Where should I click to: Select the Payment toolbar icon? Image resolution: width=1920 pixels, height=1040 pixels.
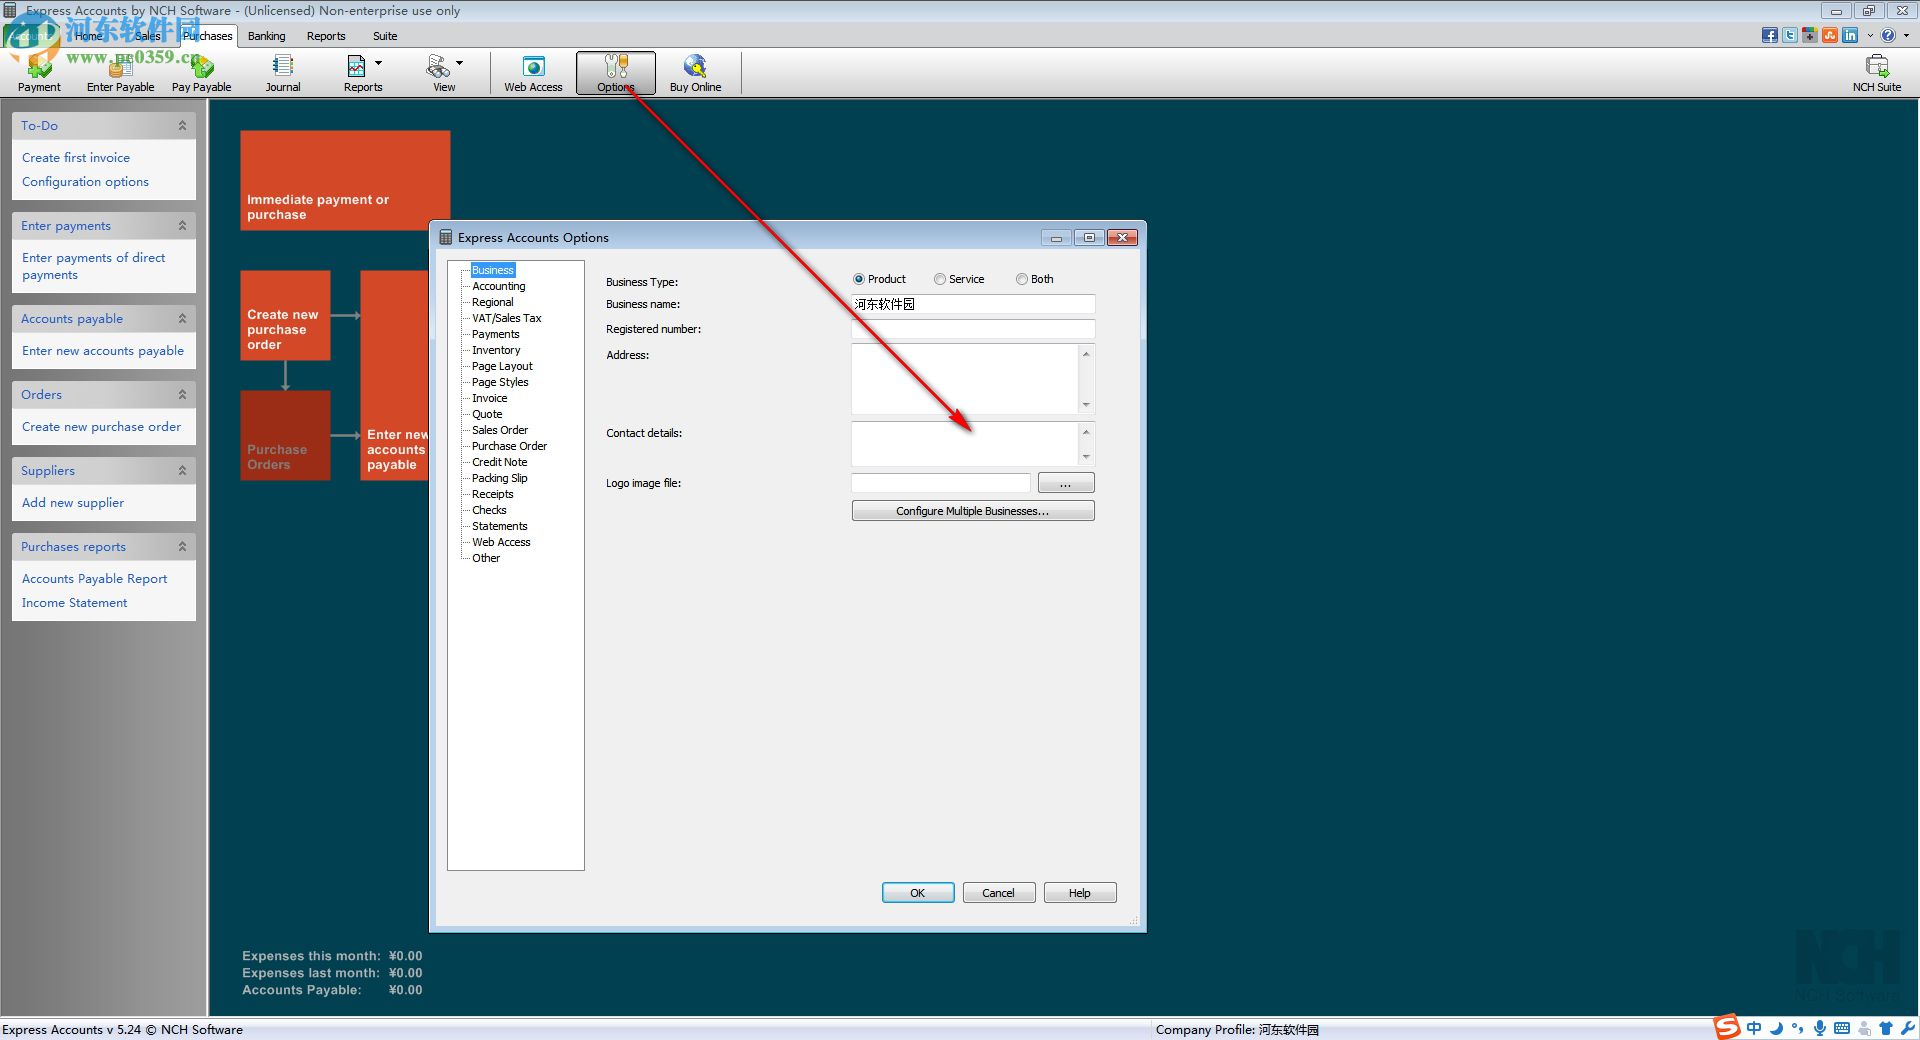(38, 70)
